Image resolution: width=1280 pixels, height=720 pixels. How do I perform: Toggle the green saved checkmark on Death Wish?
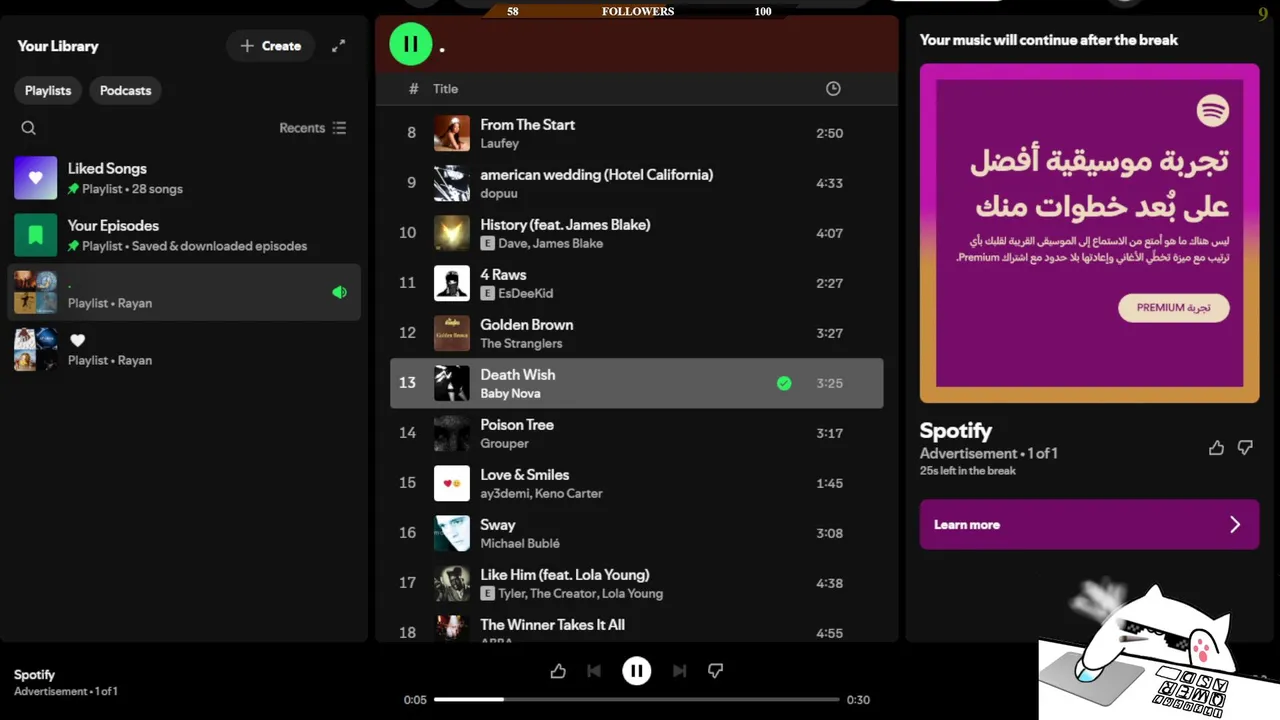(784, 383)
